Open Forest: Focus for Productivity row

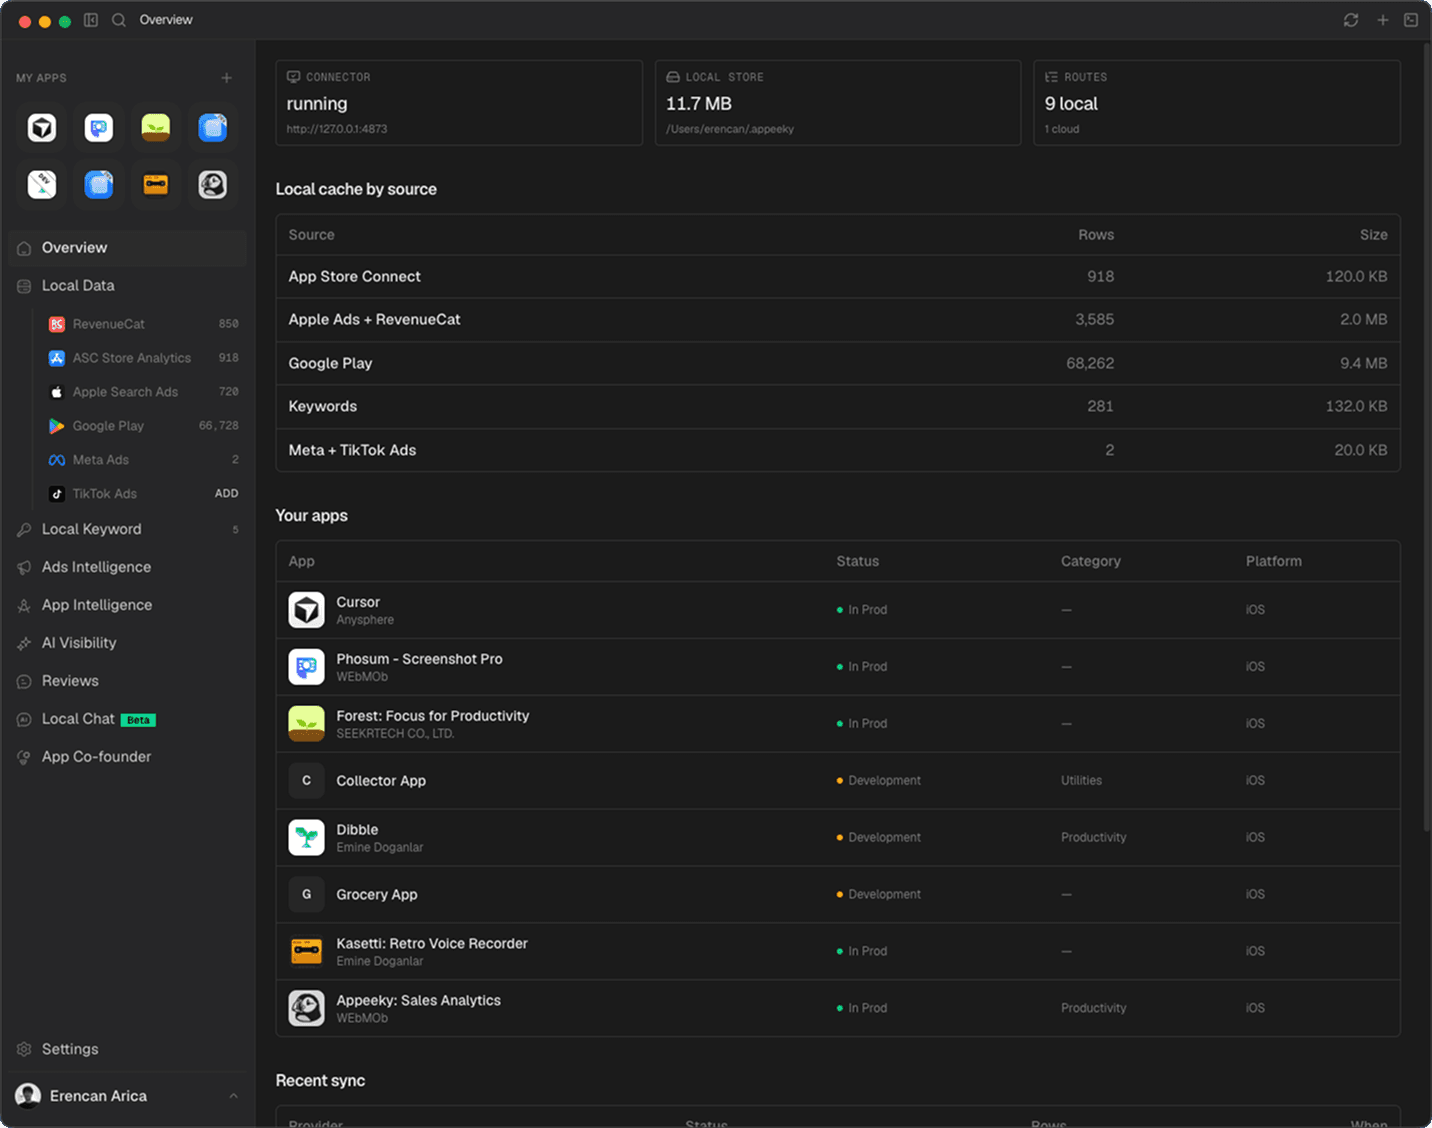(838, 724)
